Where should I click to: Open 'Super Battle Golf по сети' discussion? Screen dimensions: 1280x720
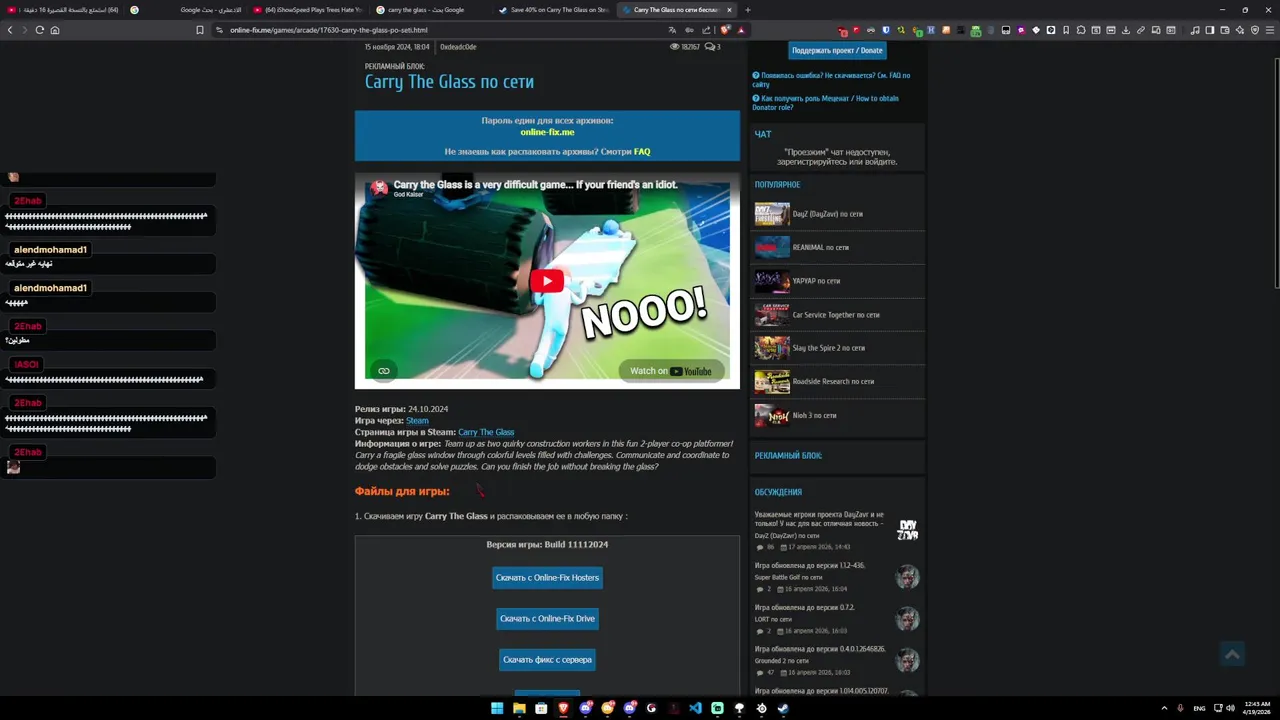point(788,577)
